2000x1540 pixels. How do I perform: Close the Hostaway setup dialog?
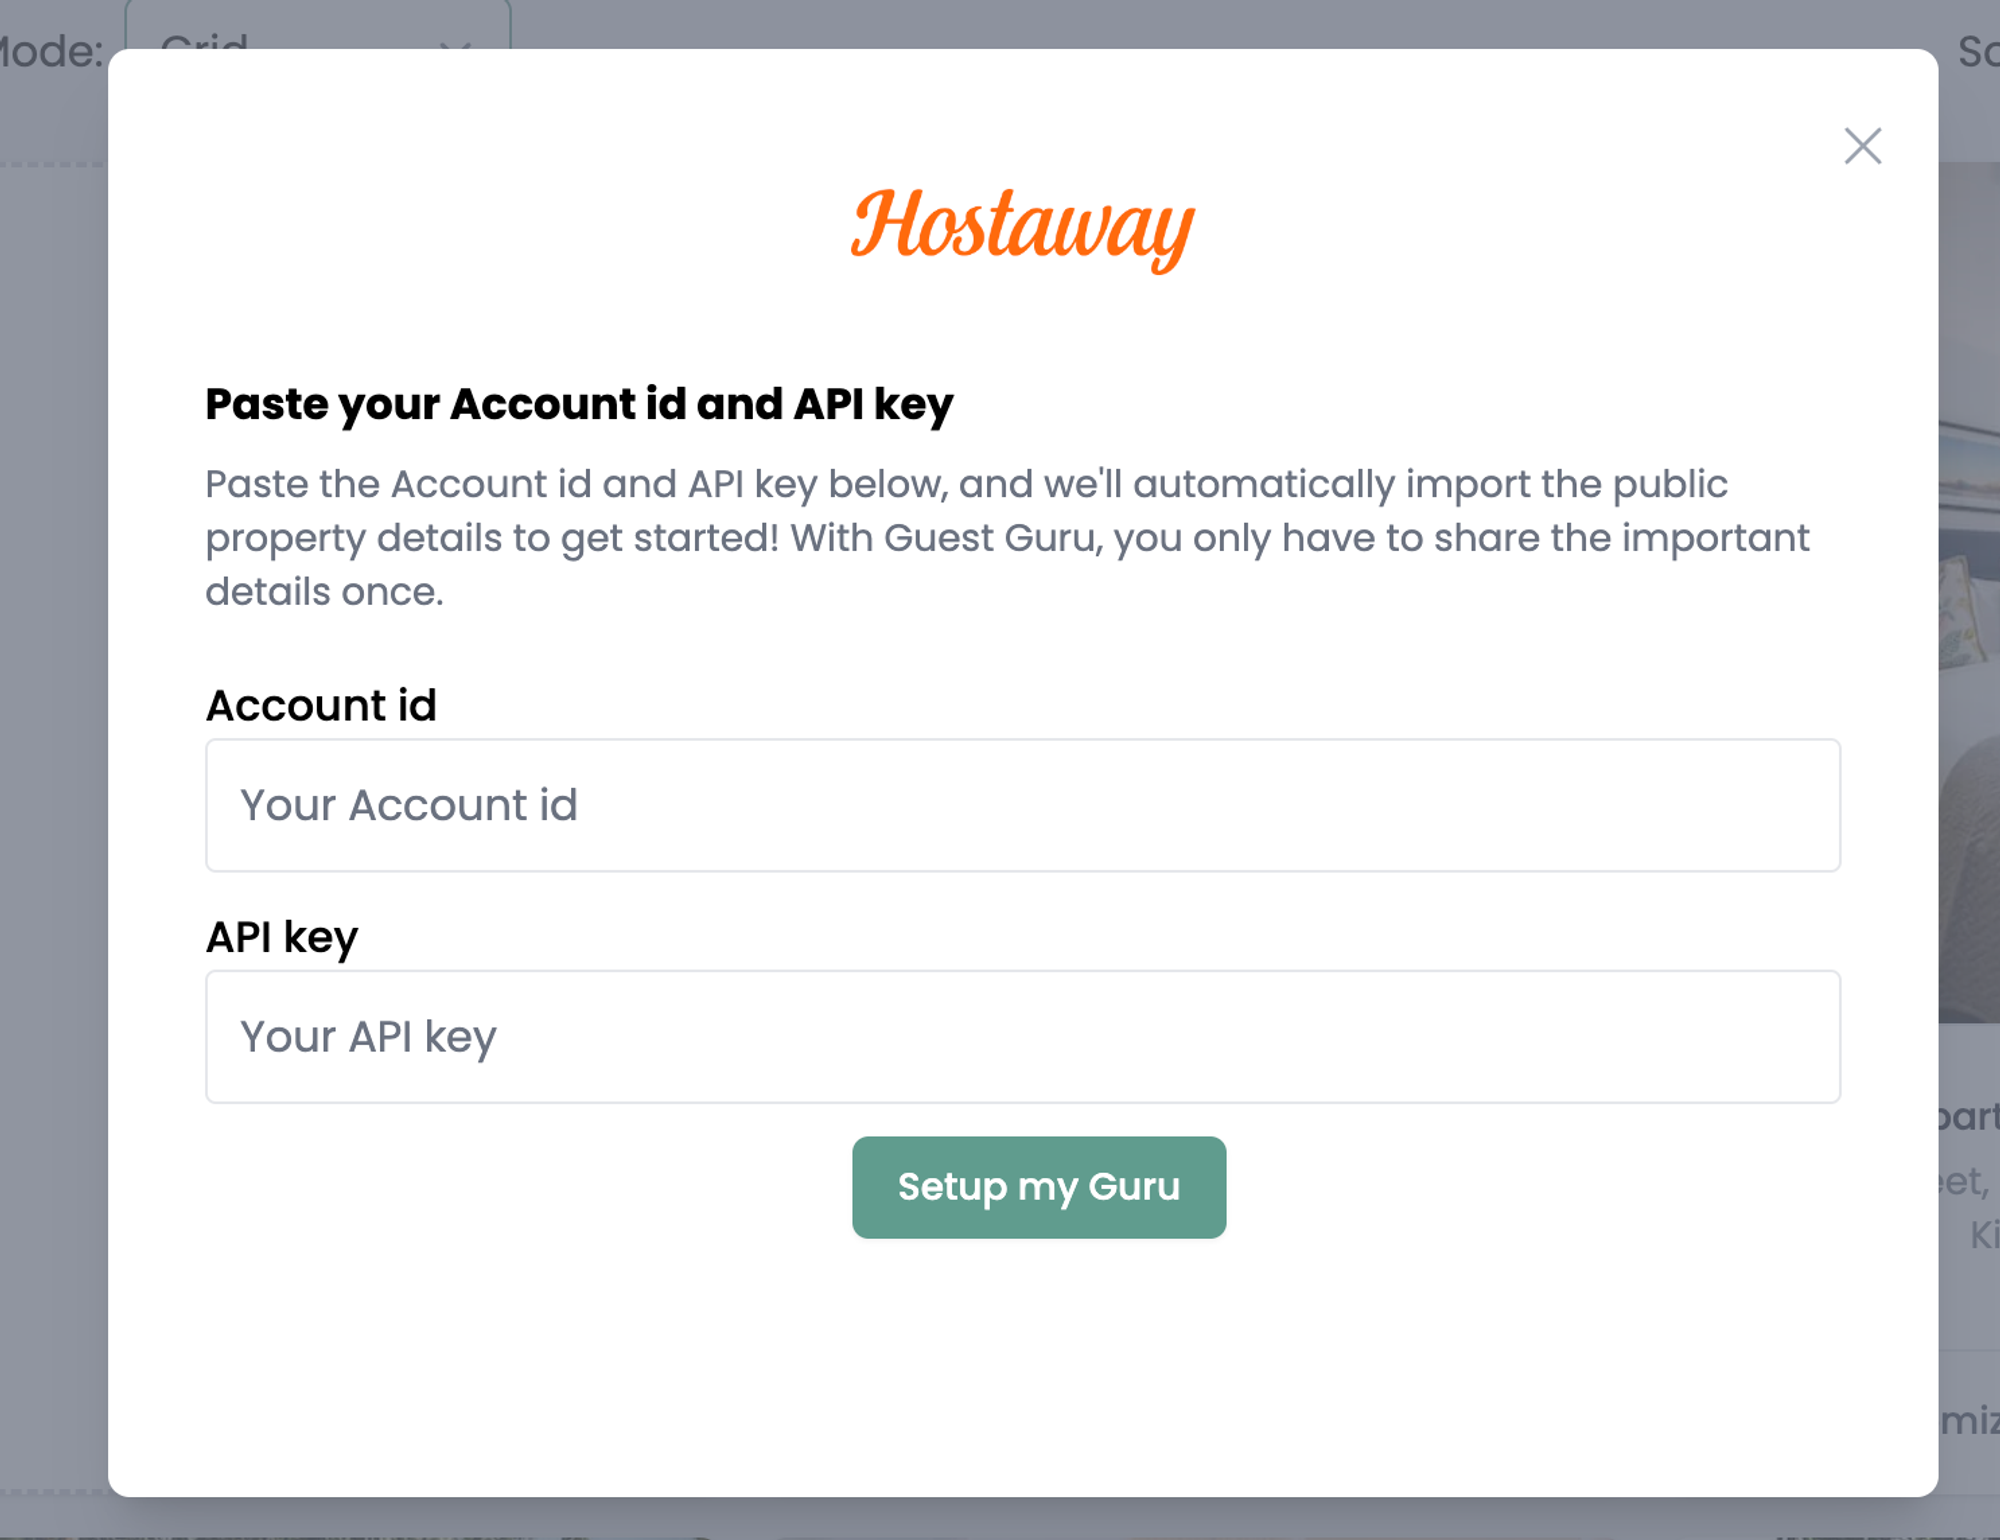coord(1862,146)
